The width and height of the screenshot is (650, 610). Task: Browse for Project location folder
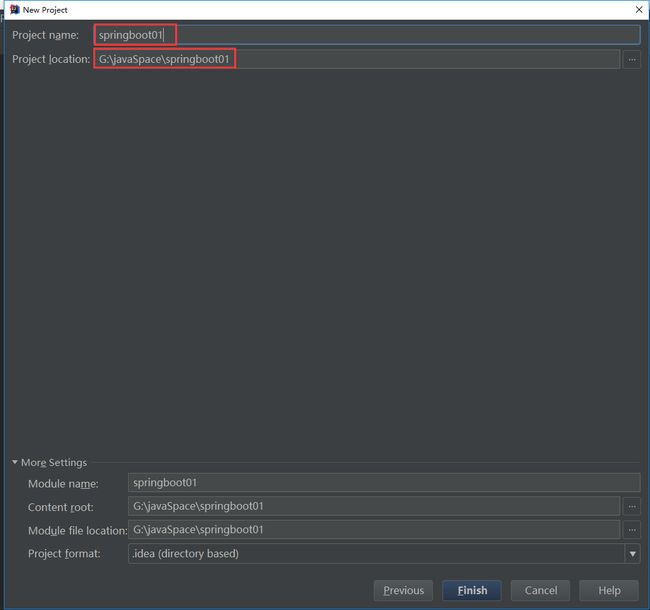pos(632,59)
